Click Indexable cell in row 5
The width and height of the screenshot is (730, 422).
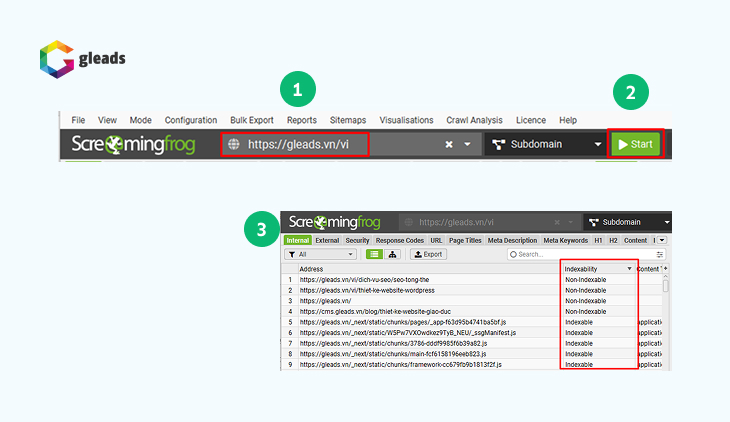pos(579,322)
